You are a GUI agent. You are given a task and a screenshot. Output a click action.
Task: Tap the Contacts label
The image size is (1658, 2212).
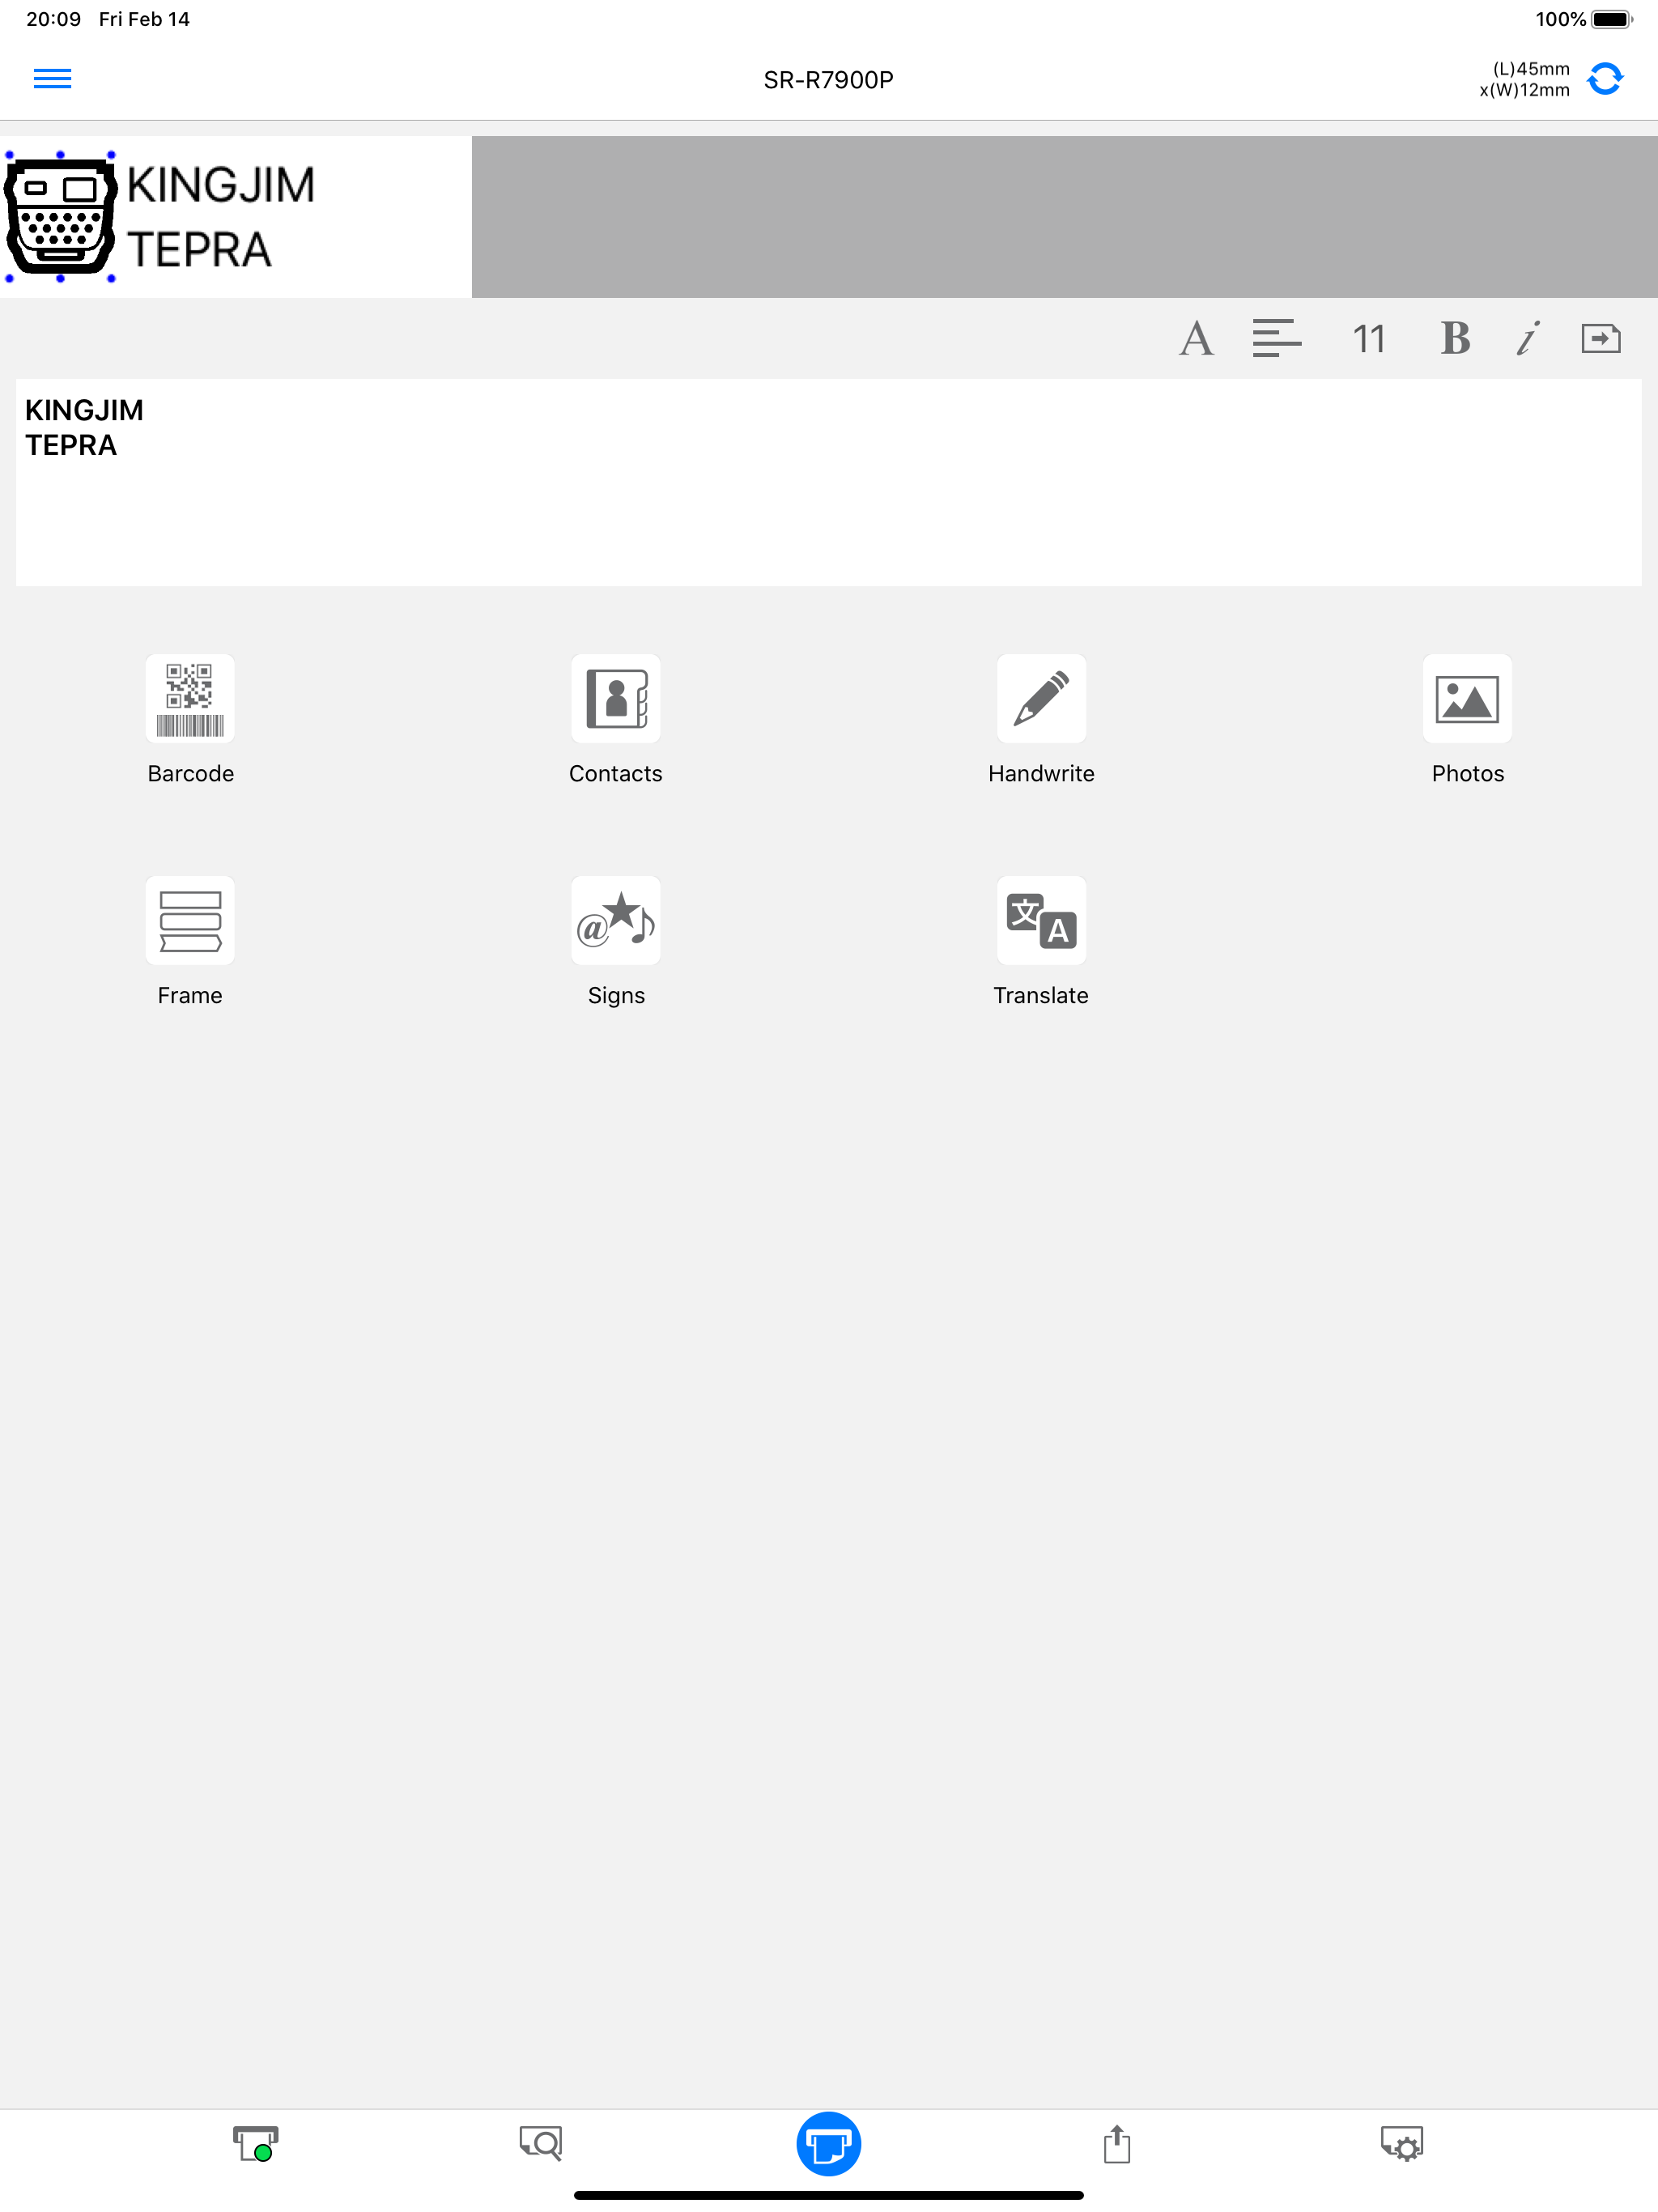(616, 774)
